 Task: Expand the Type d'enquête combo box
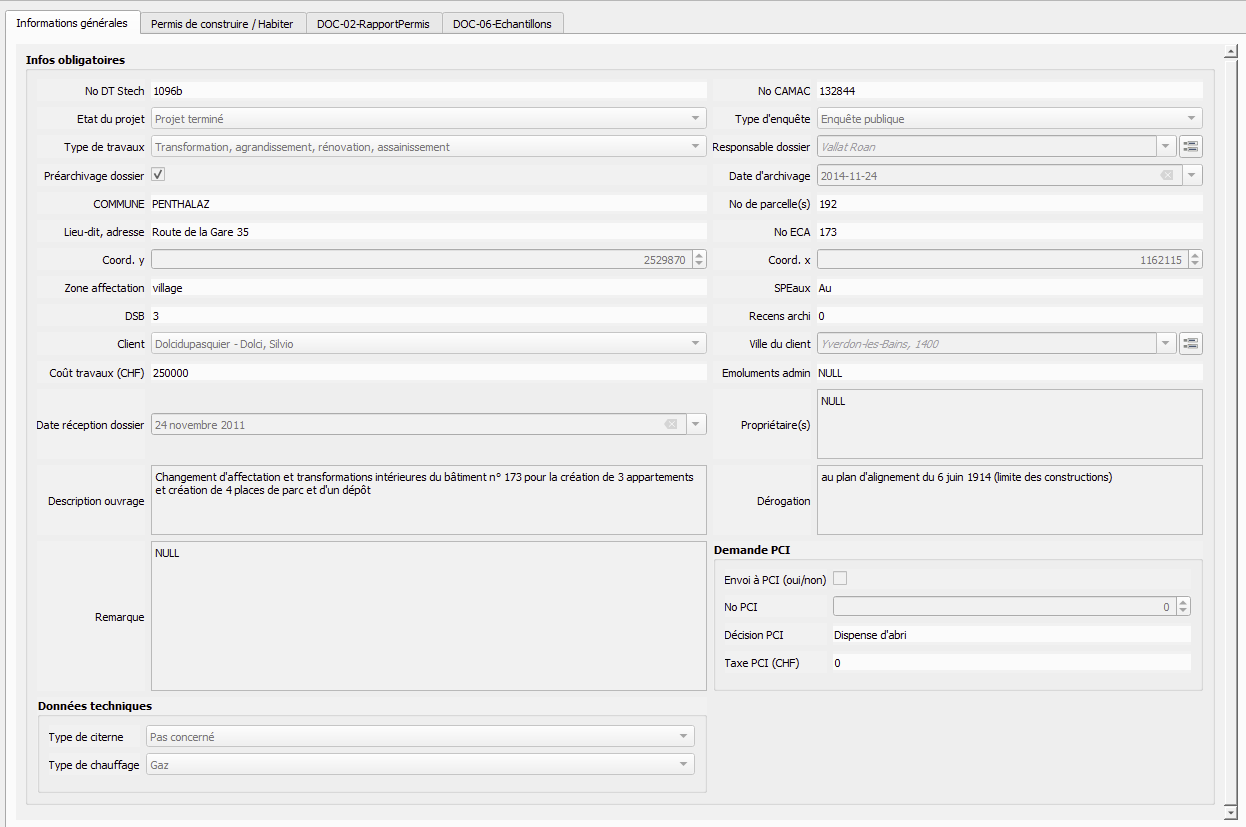[x=1192, y=119]
